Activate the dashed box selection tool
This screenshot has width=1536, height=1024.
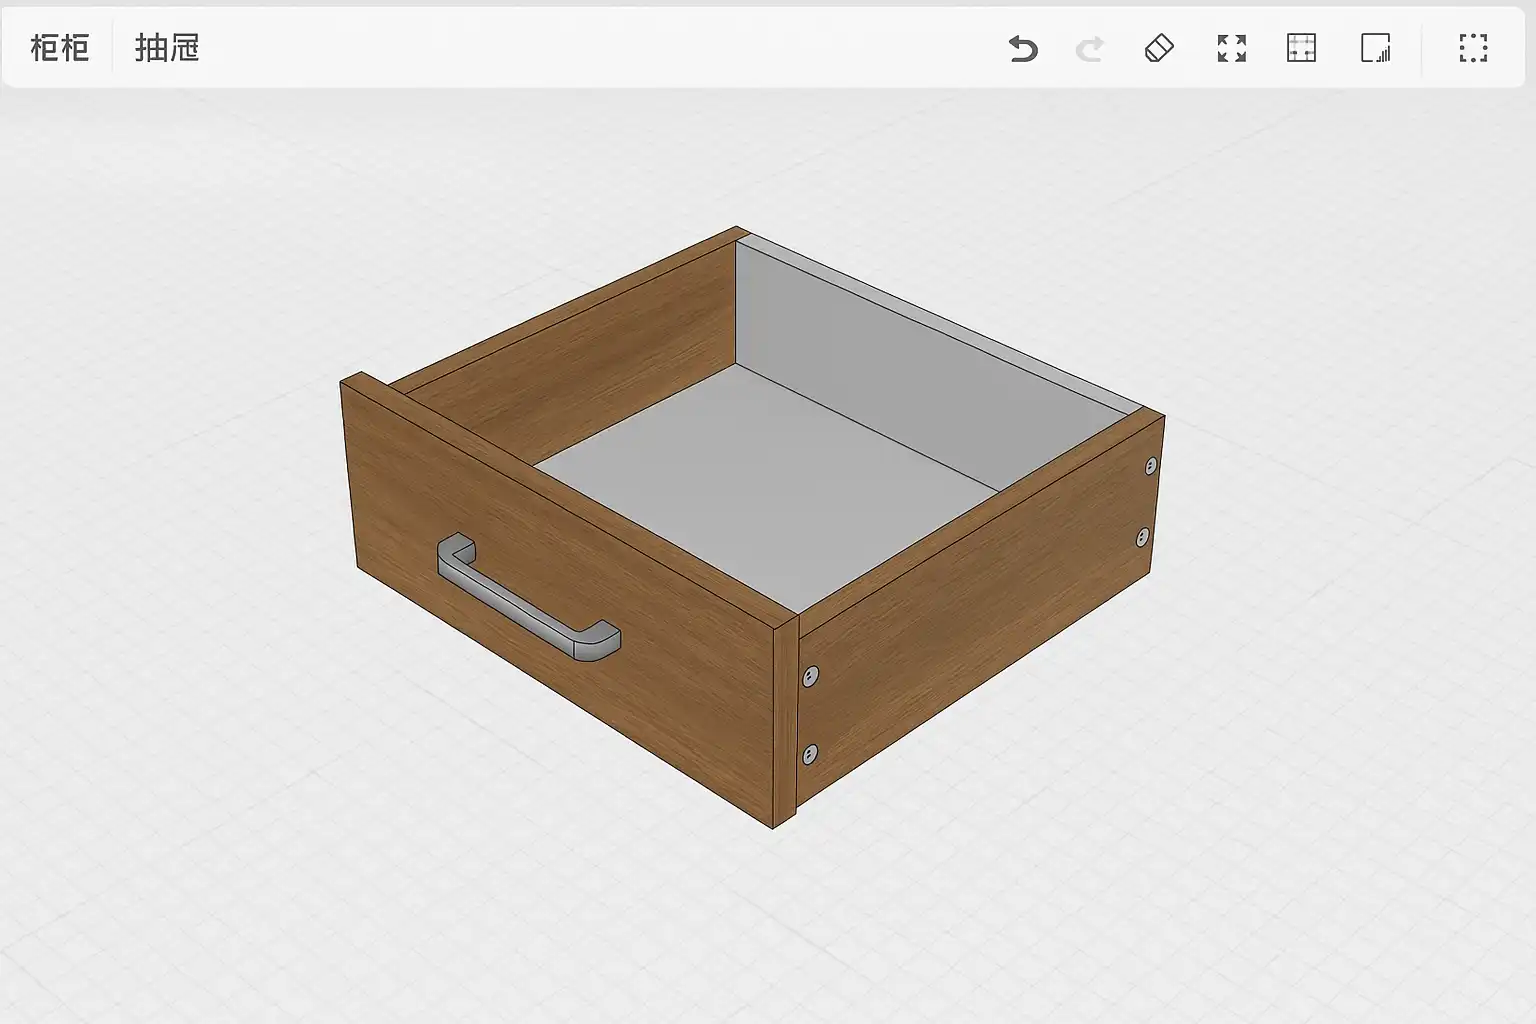point(1472,48)
